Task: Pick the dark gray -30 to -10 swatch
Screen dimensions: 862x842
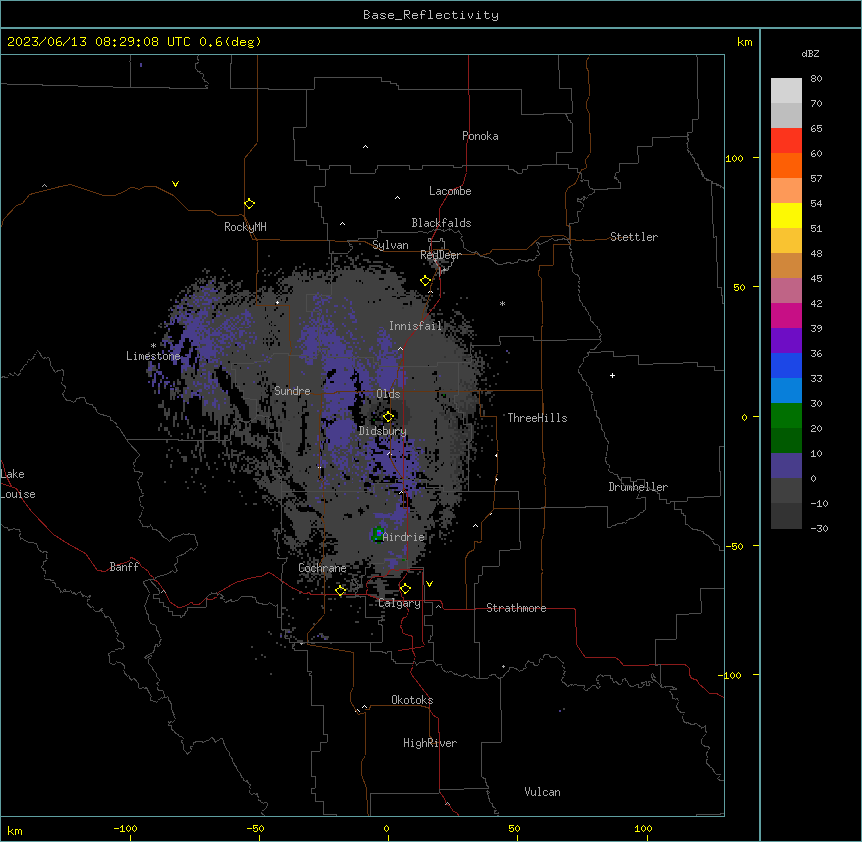Action: pyautogui.click(x=786, y=516)
